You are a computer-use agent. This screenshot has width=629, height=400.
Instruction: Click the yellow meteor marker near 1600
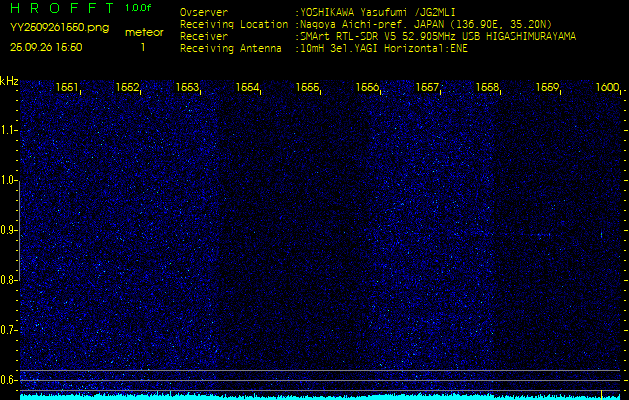601,394
